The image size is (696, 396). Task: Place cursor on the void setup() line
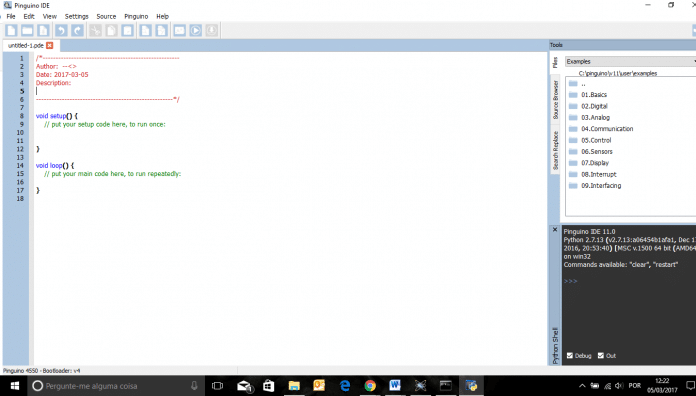57,116
